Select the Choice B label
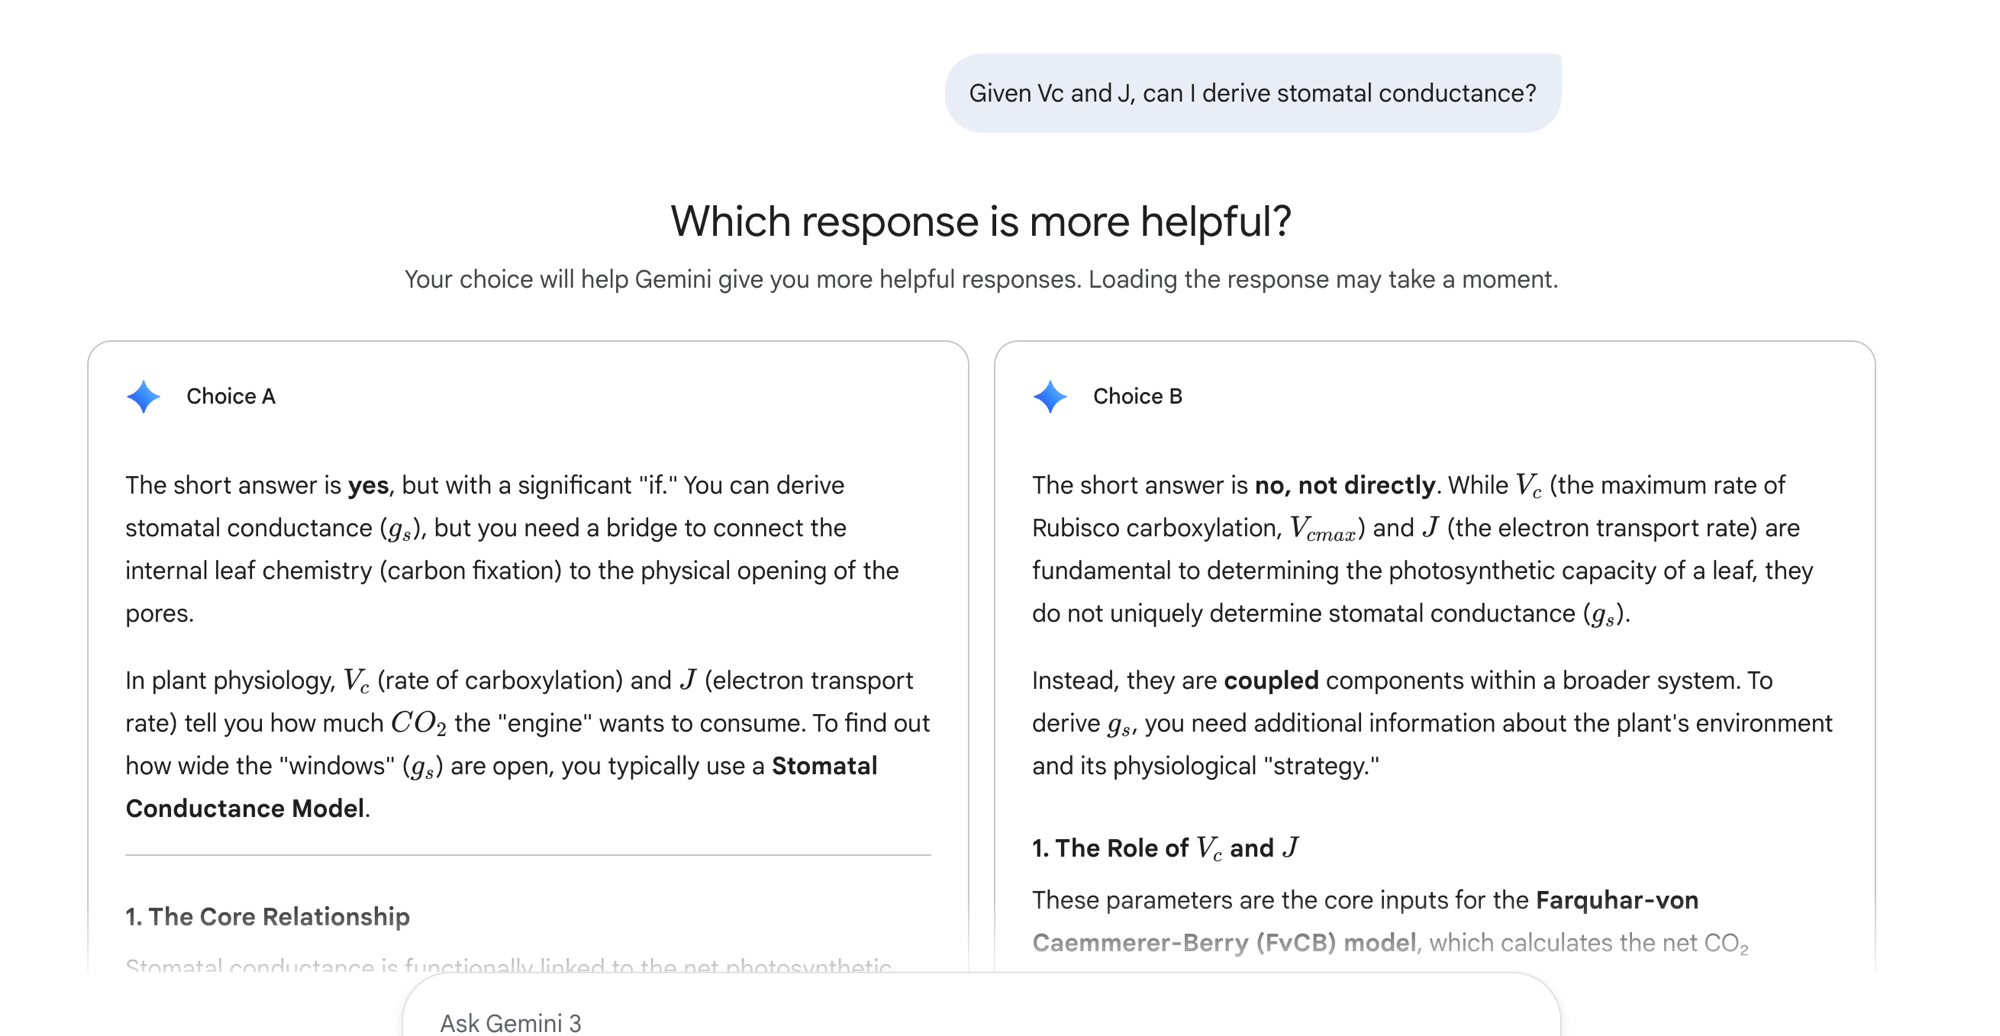 click(1137, 397)
